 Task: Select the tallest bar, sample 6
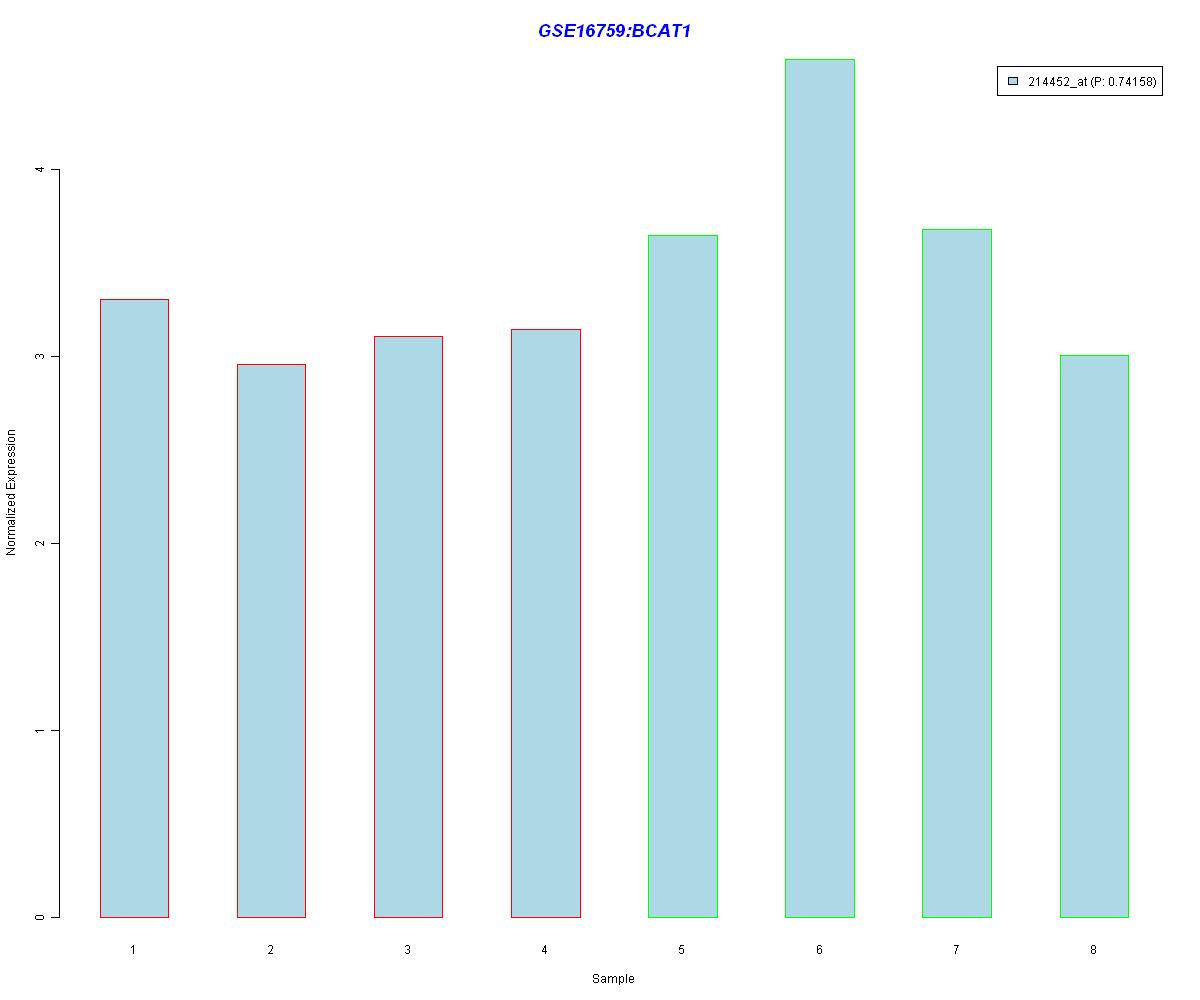click(820, 488)
